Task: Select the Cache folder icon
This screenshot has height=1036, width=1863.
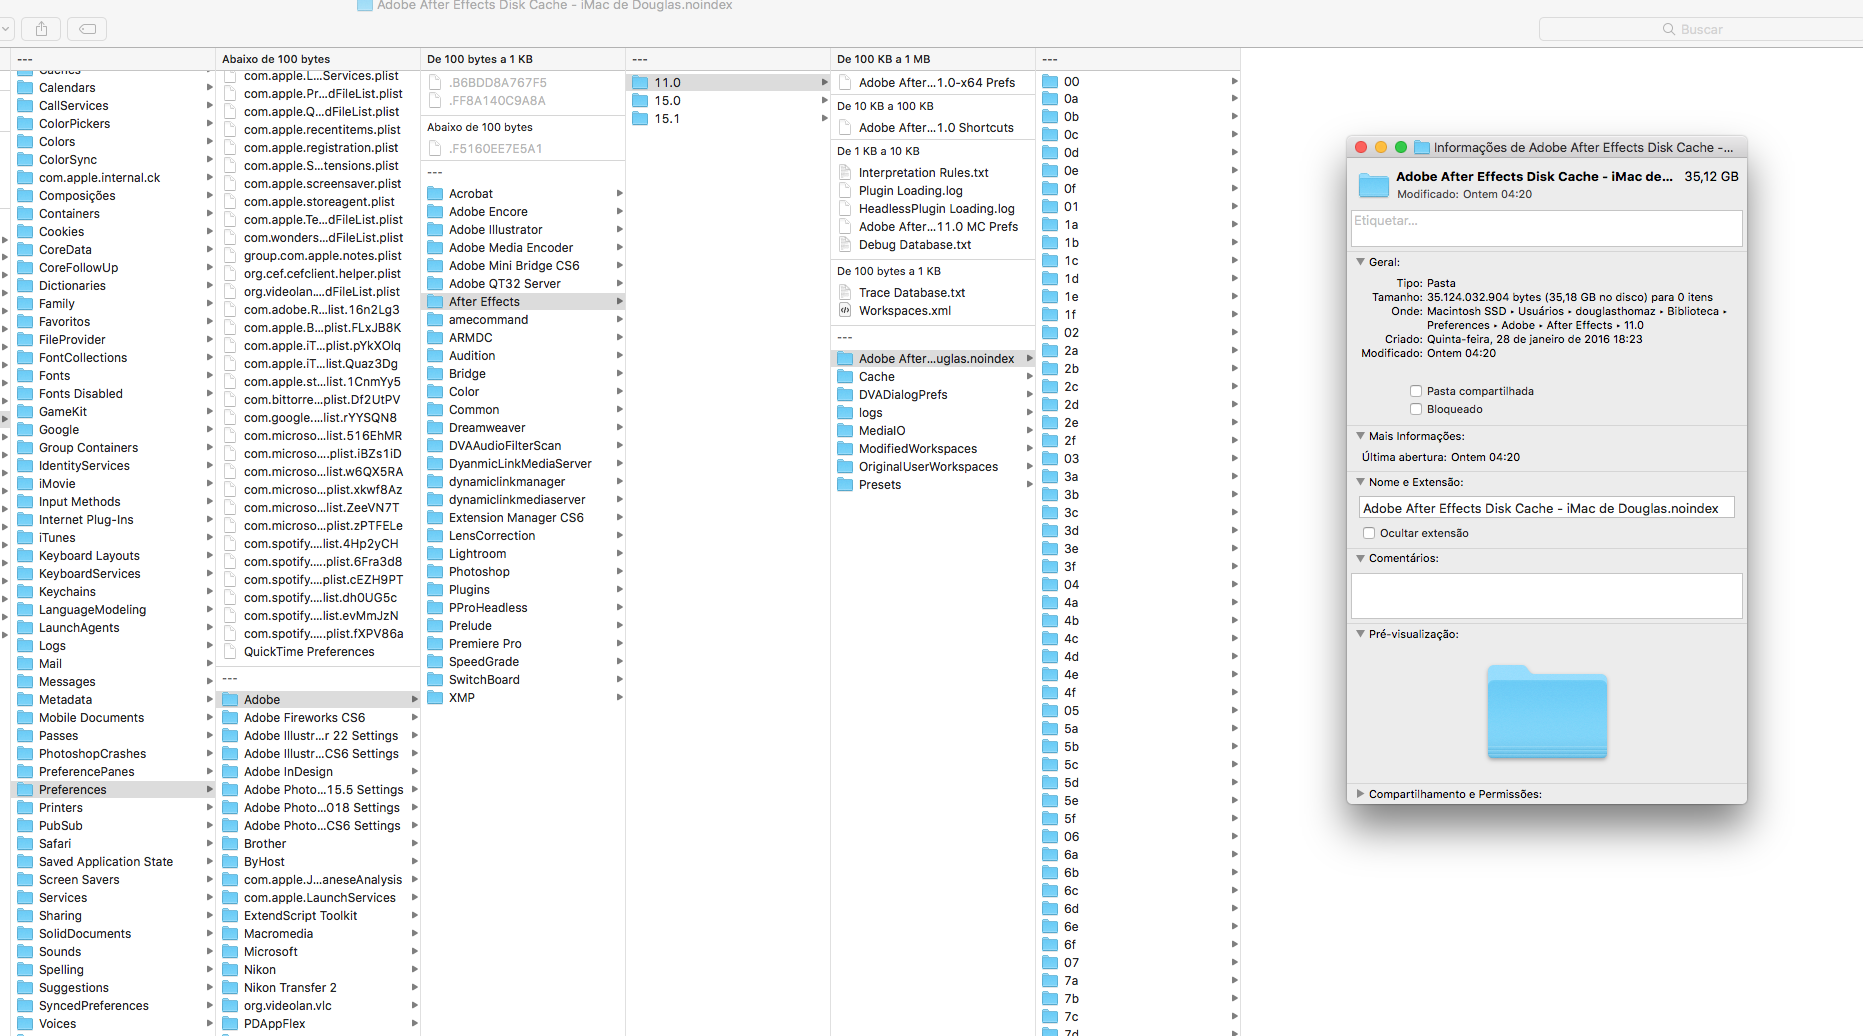Action: [845, 377]
